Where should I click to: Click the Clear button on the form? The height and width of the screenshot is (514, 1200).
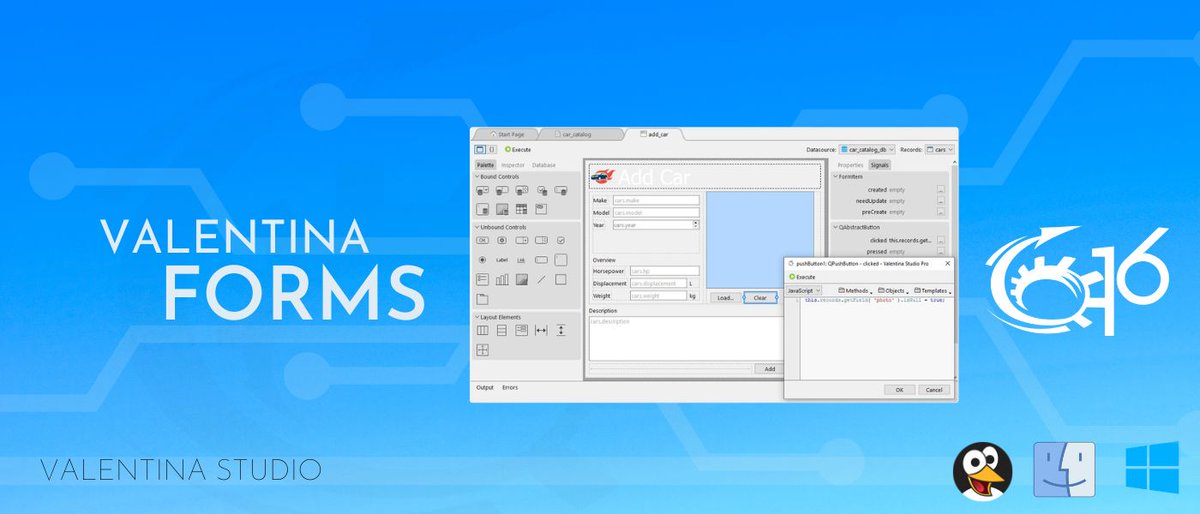[x=760, y=297]
